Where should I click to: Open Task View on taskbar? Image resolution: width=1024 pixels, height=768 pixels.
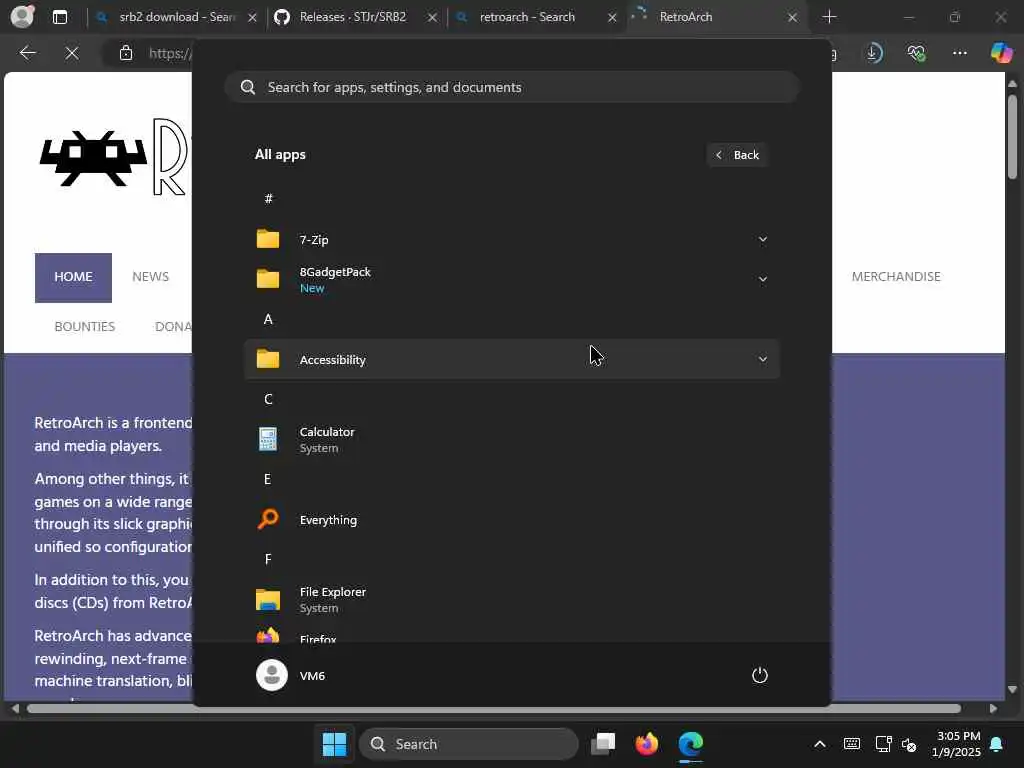click(603, 744)
